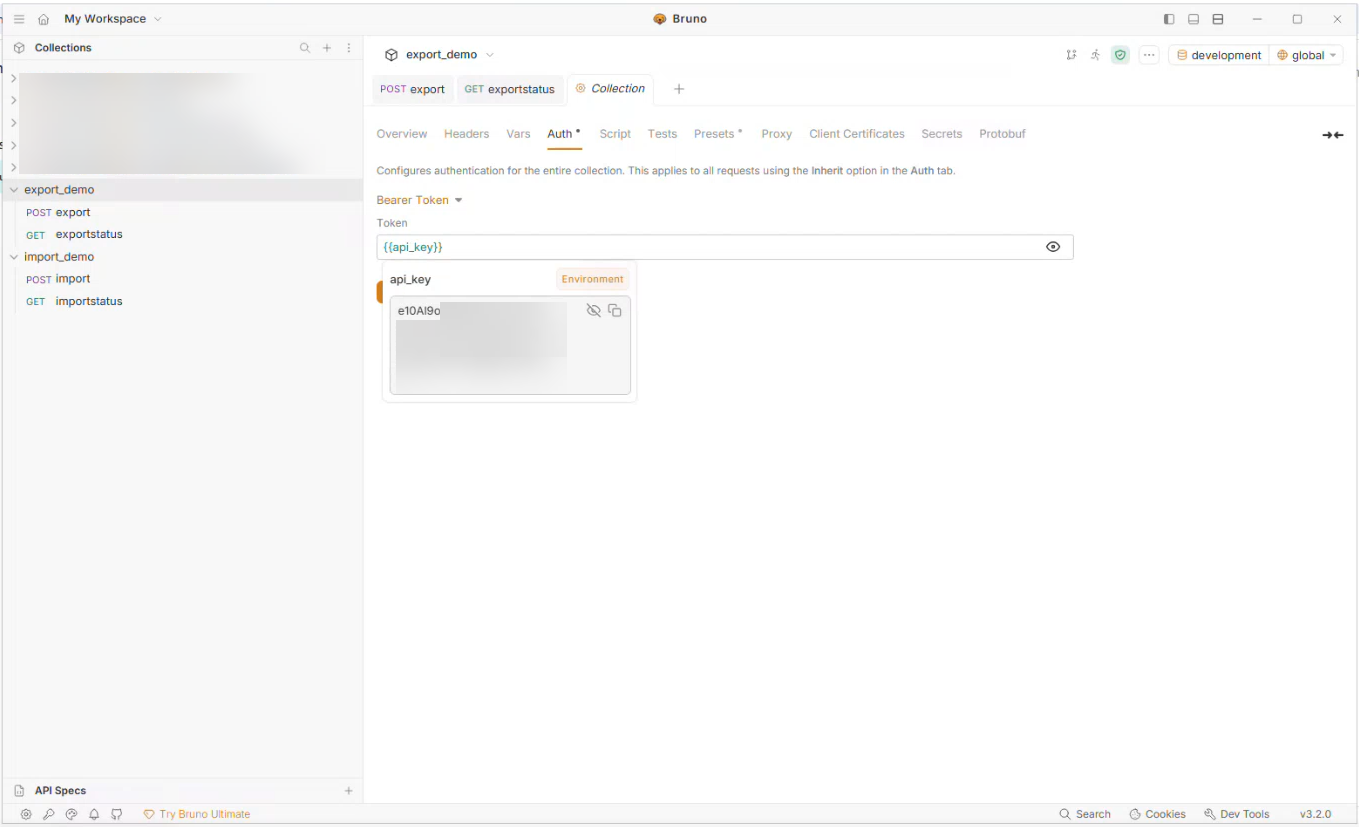Click the api_key name in popup
Screen dimensions: 1359x827
411,280
